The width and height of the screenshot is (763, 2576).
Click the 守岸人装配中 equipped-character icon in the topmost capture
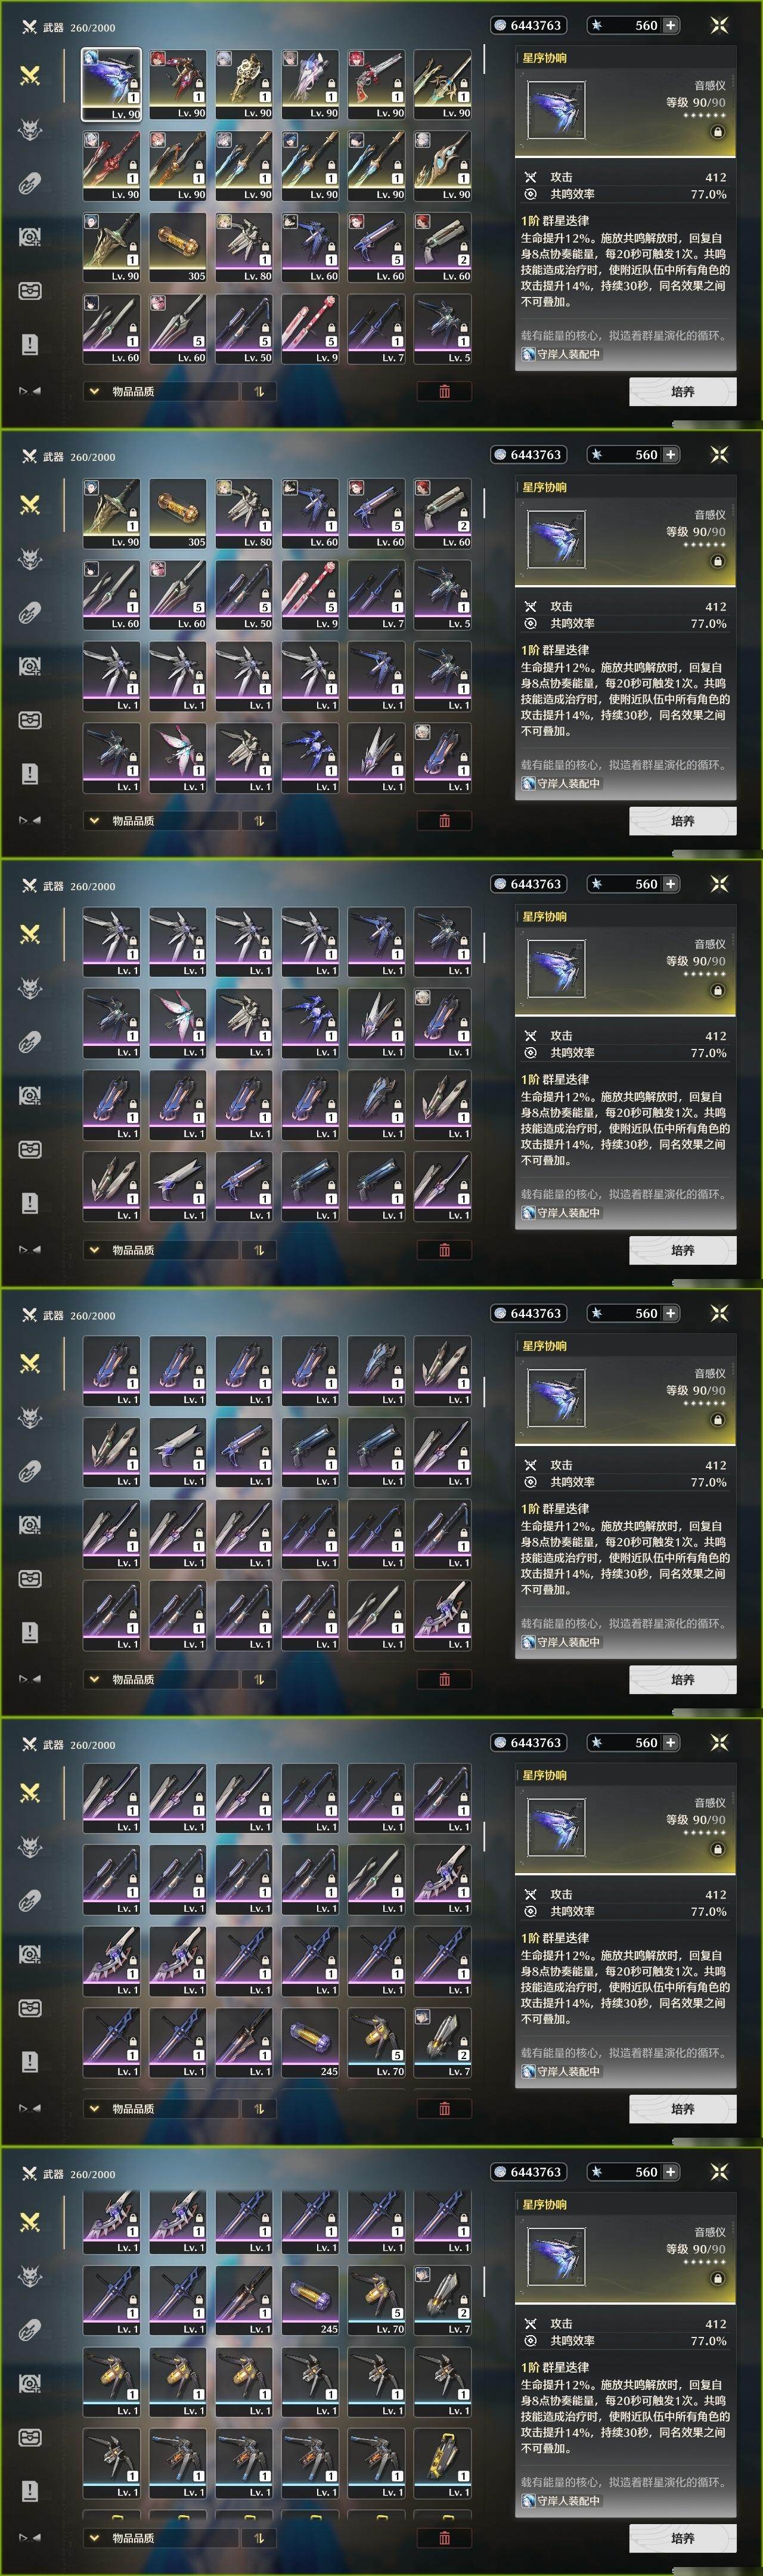coord(528,354)
